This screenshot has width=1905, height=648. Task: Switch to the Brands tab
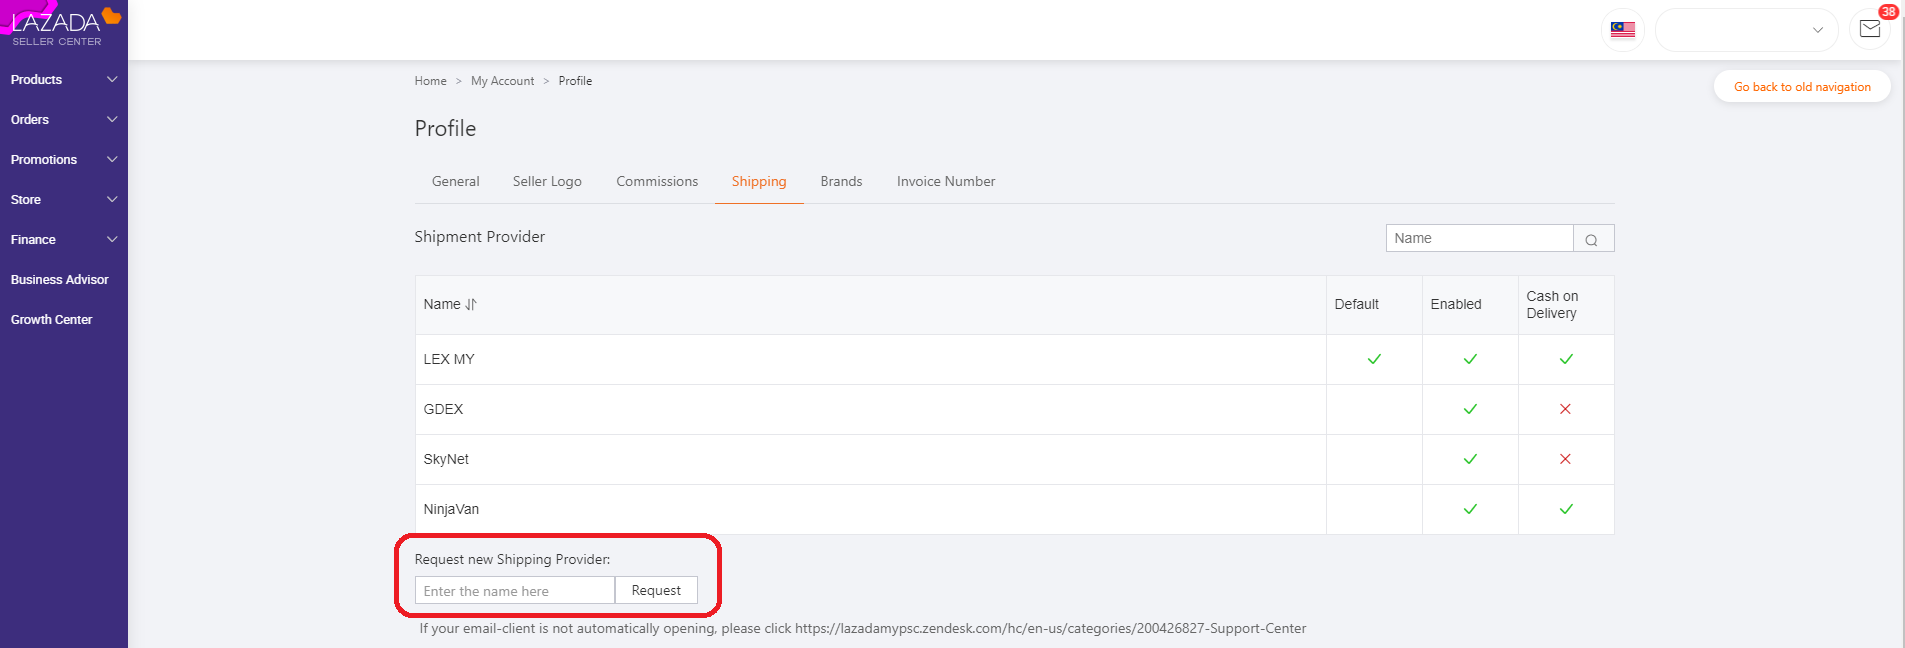(841, 182)
